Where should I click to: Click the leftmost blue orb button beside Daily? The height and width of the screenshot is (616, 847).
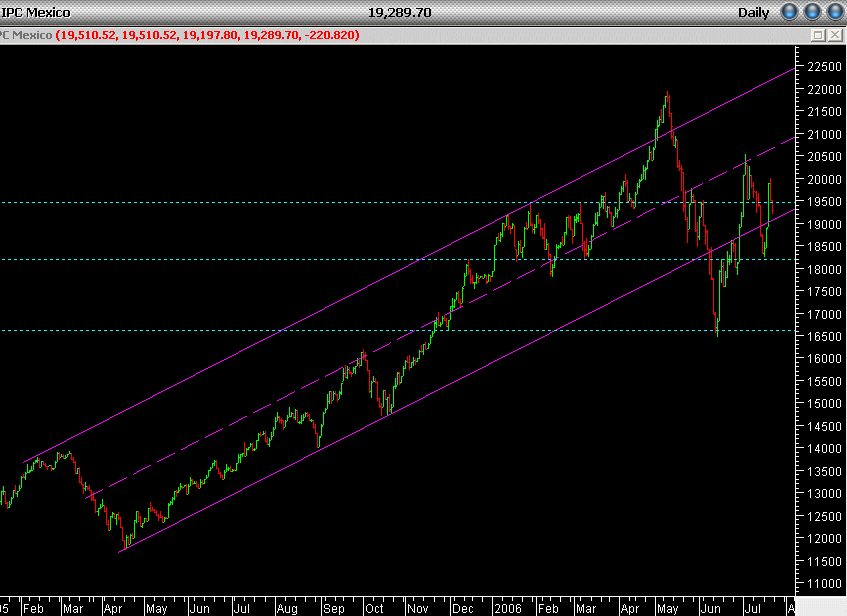coord(789,12)
